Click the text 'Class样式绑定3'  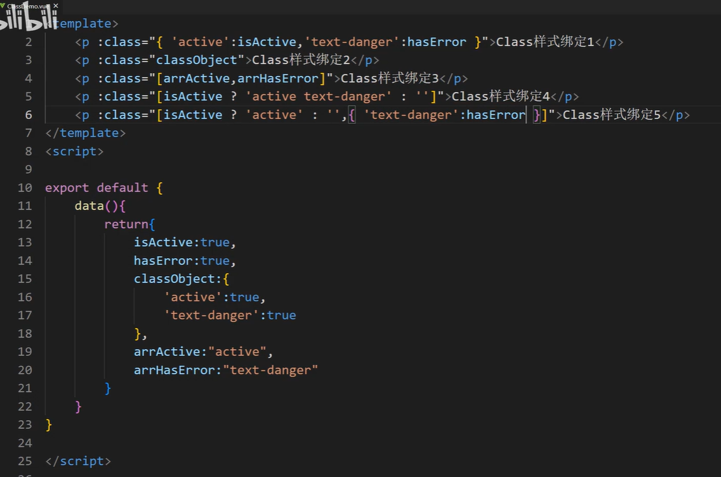point(389,78)
